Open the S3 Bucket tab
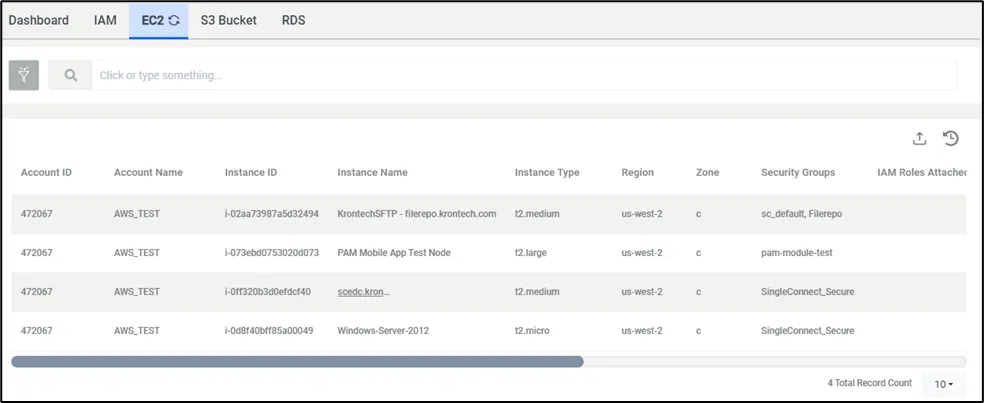The width and height of the screenshot is (984, 403). coord(228,20)
